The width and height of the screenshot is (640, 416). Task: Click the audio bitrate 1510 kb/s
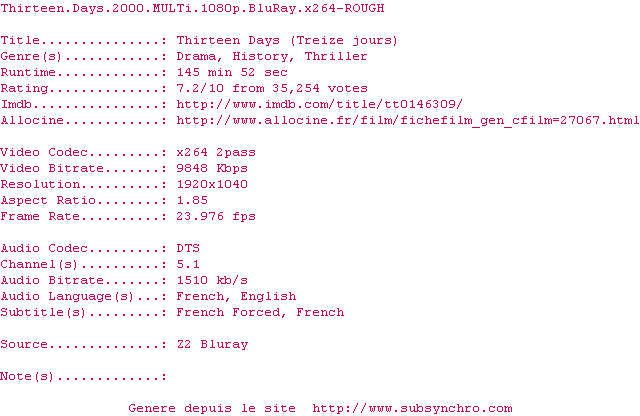pyautogui.click(x=212, y=280)
